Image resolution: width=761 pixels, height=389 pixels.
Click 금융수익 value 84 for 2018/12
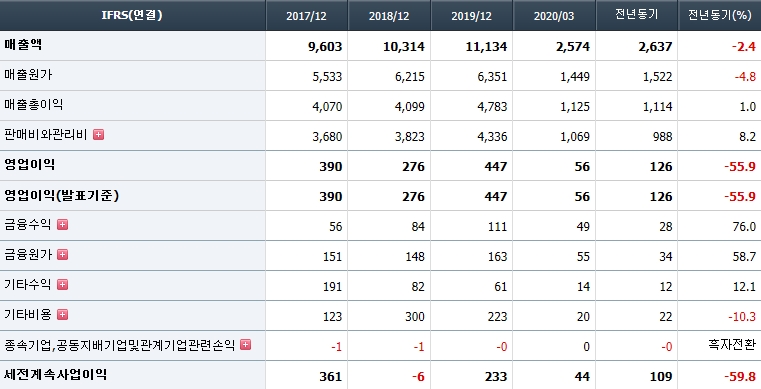[x=417, y=227]
